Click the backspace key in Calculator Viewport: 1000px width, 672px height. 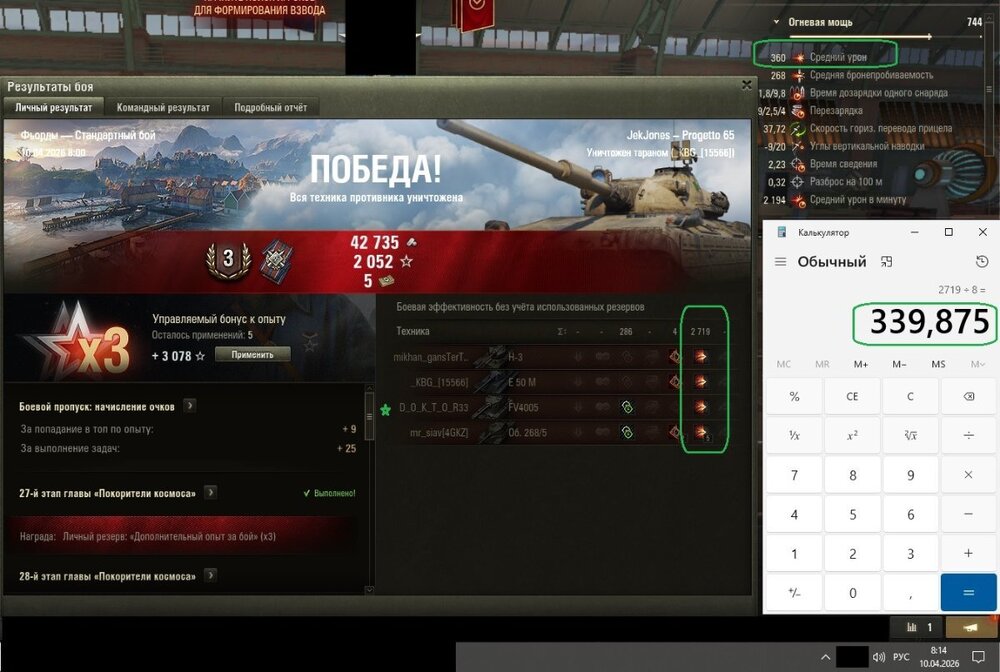[x=968, y=396]
